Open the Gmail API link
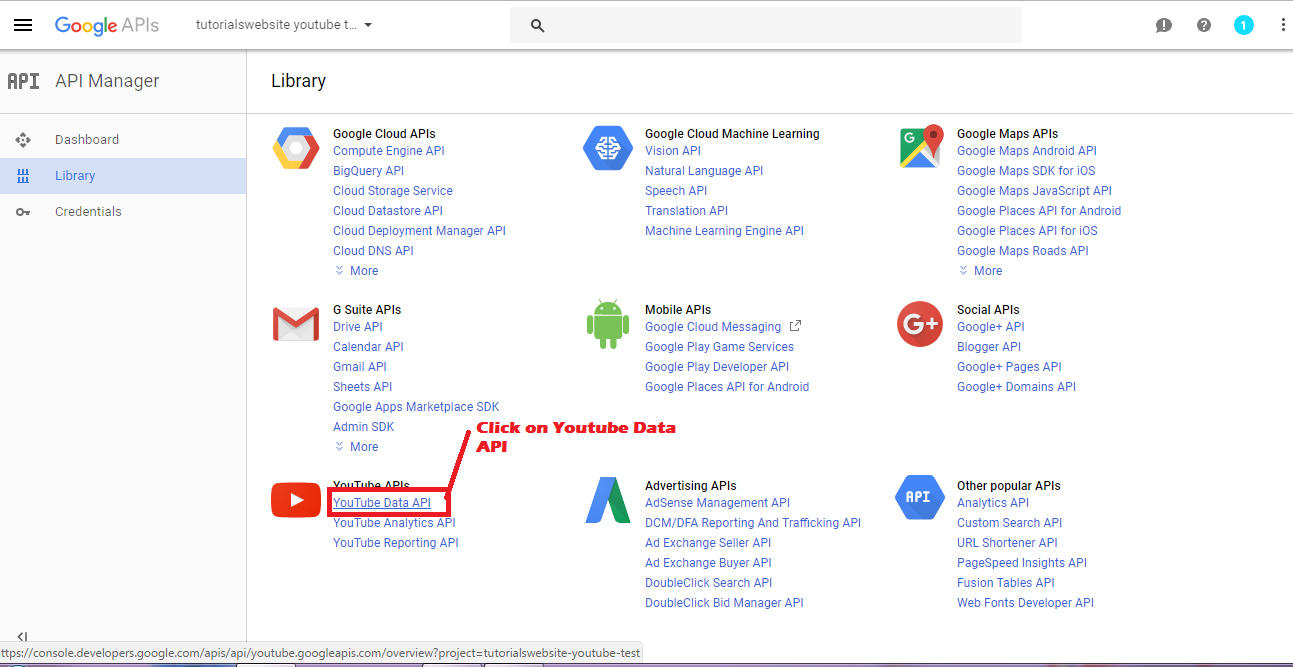1293x667 pixels. (360, 367)
